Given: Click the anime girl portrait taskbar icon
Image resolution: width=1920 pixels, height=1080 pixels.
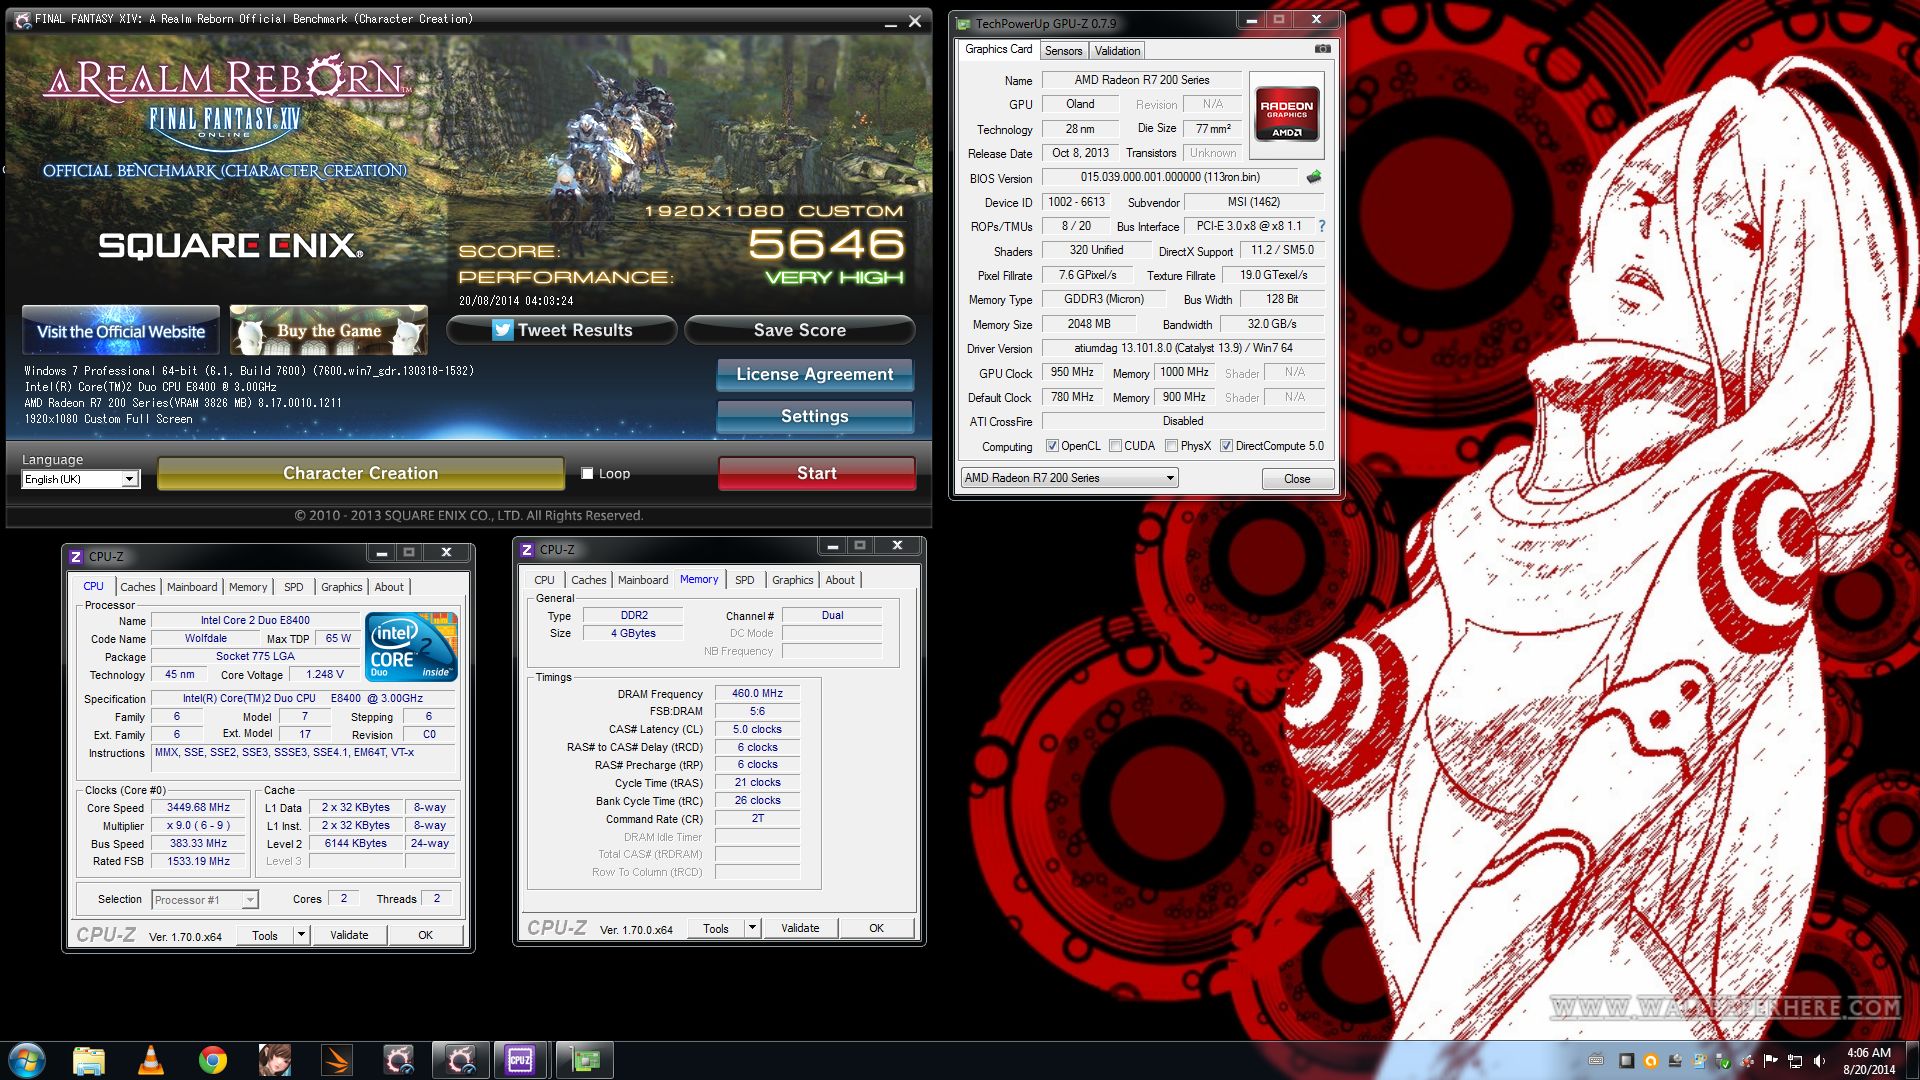Looking at the screenshot, I should pyautogui.click(x=275, y=1060).
